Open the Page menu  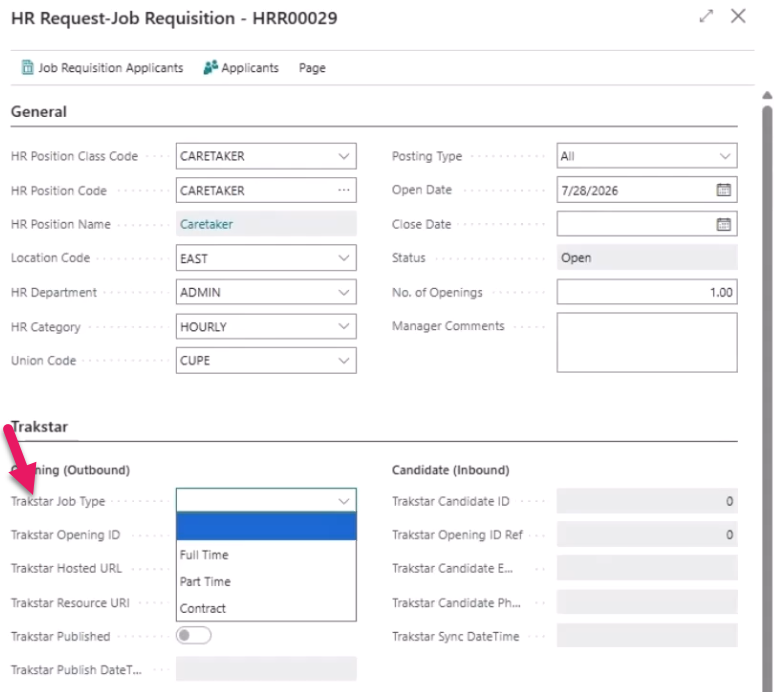coord(312,68)
